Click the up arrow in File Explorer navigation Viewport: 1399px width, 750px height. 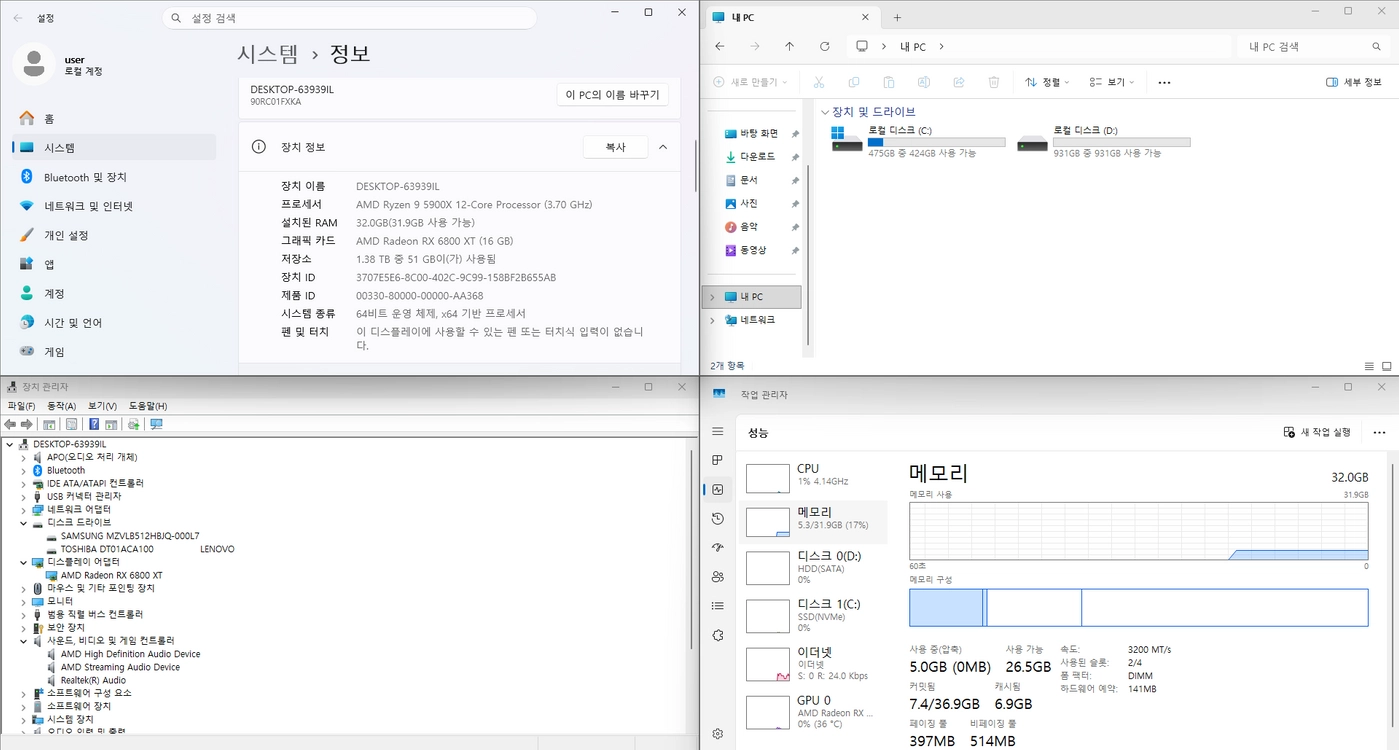(789, 46)
